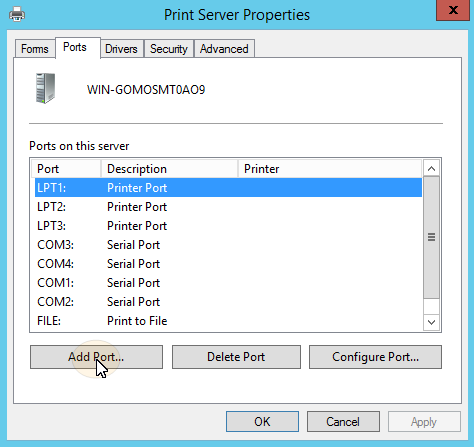
Task: Select the LPT3: port row
Action: [228, 226]
